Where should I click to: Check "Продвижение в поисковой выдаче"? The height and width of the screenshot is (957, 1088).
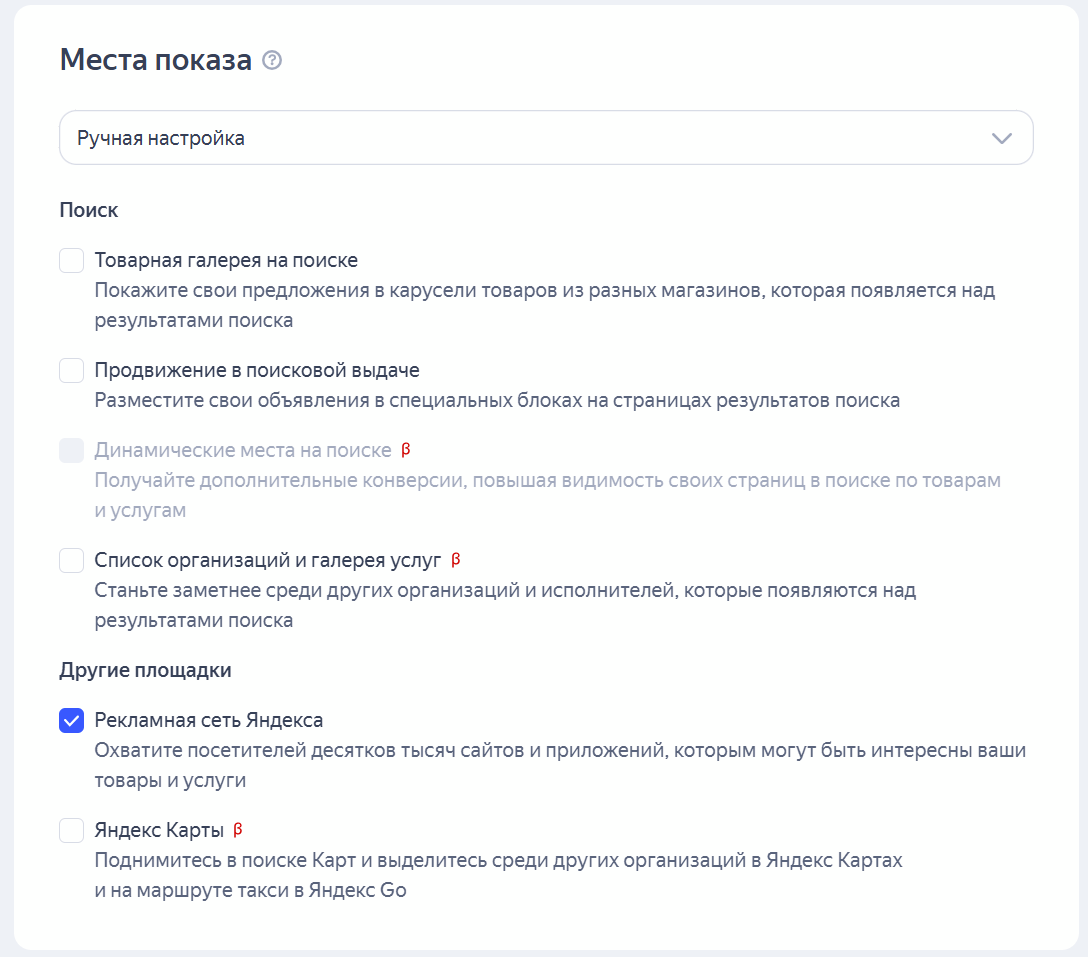[71, 370]
